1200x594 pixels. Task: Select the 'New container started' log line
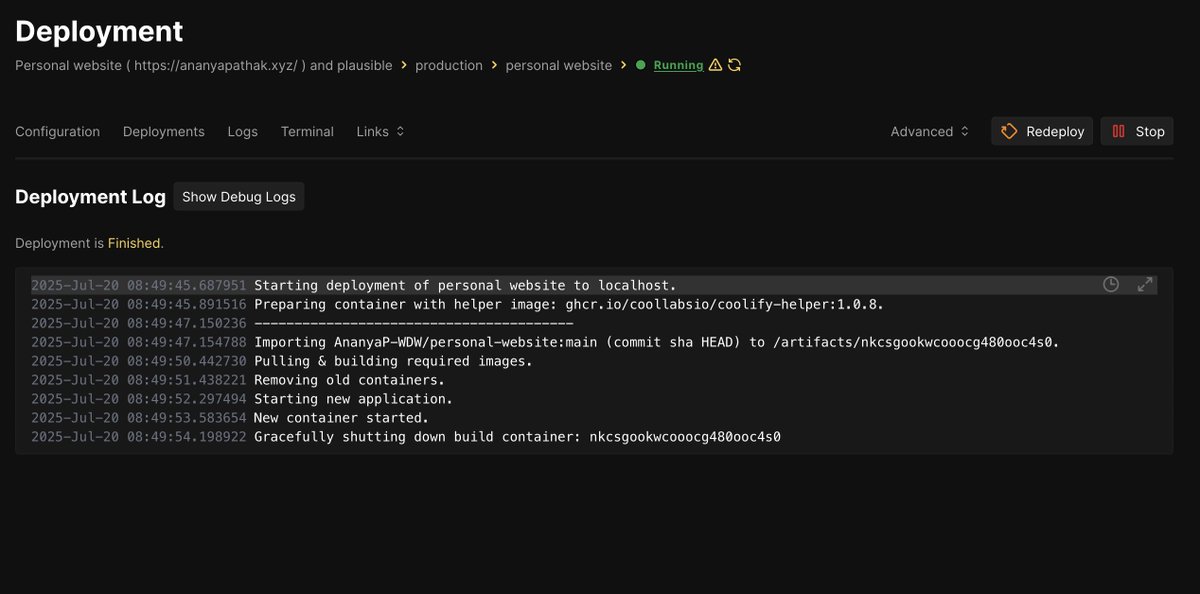coord(594,418)
